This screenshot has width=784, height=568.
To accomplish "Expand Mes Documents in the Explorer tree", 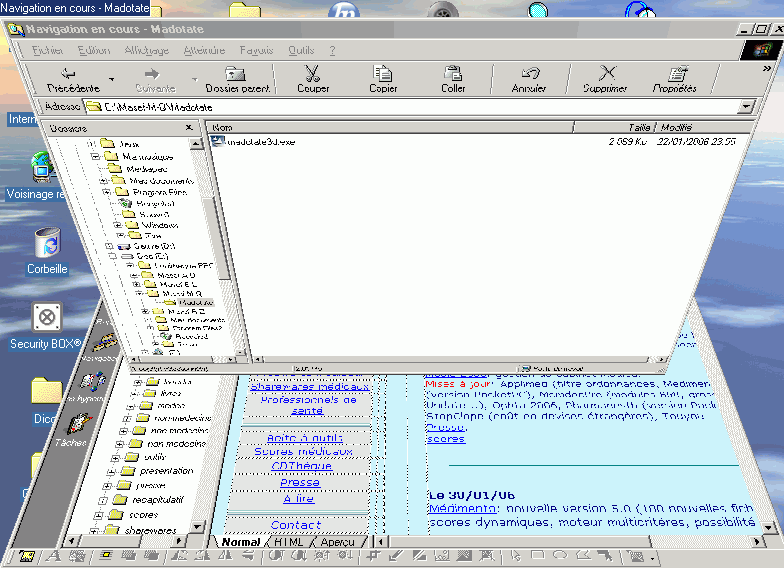I will coord(103,180).
